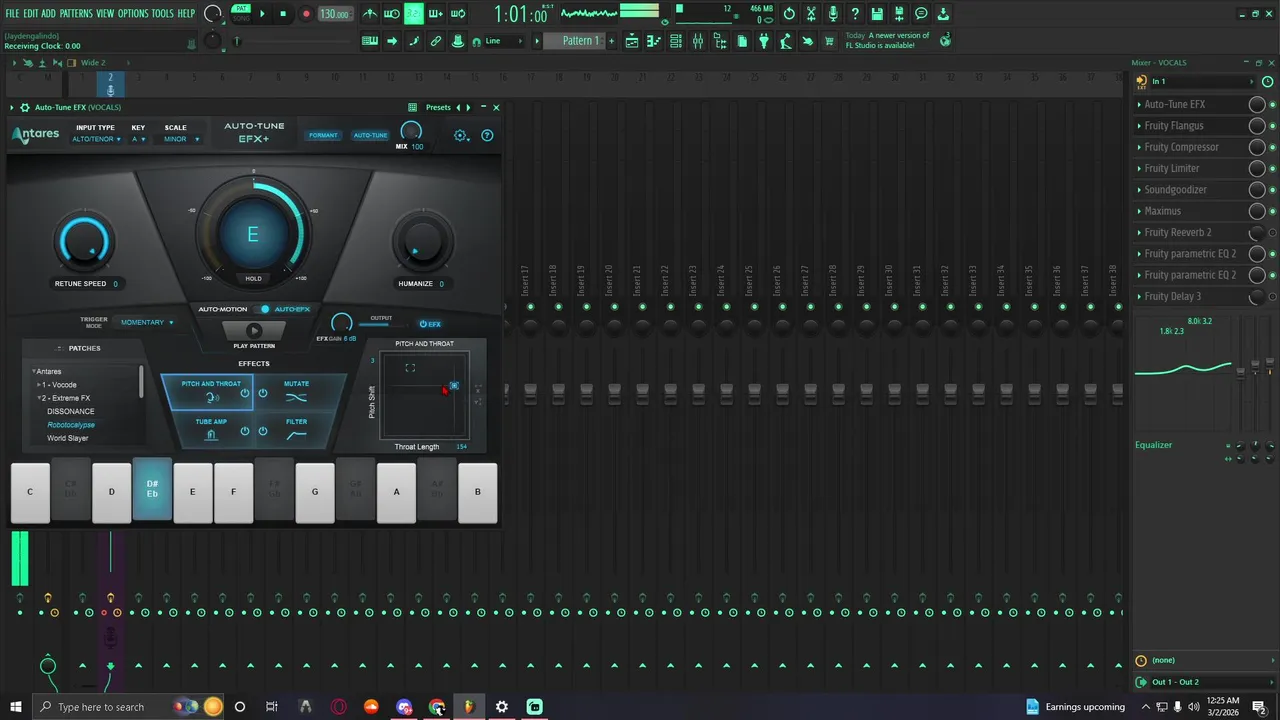This screenshot has height=720, width=1280.
Task: Open Auto-Tune EFX+ help question icon
Action: pos(487,135)
